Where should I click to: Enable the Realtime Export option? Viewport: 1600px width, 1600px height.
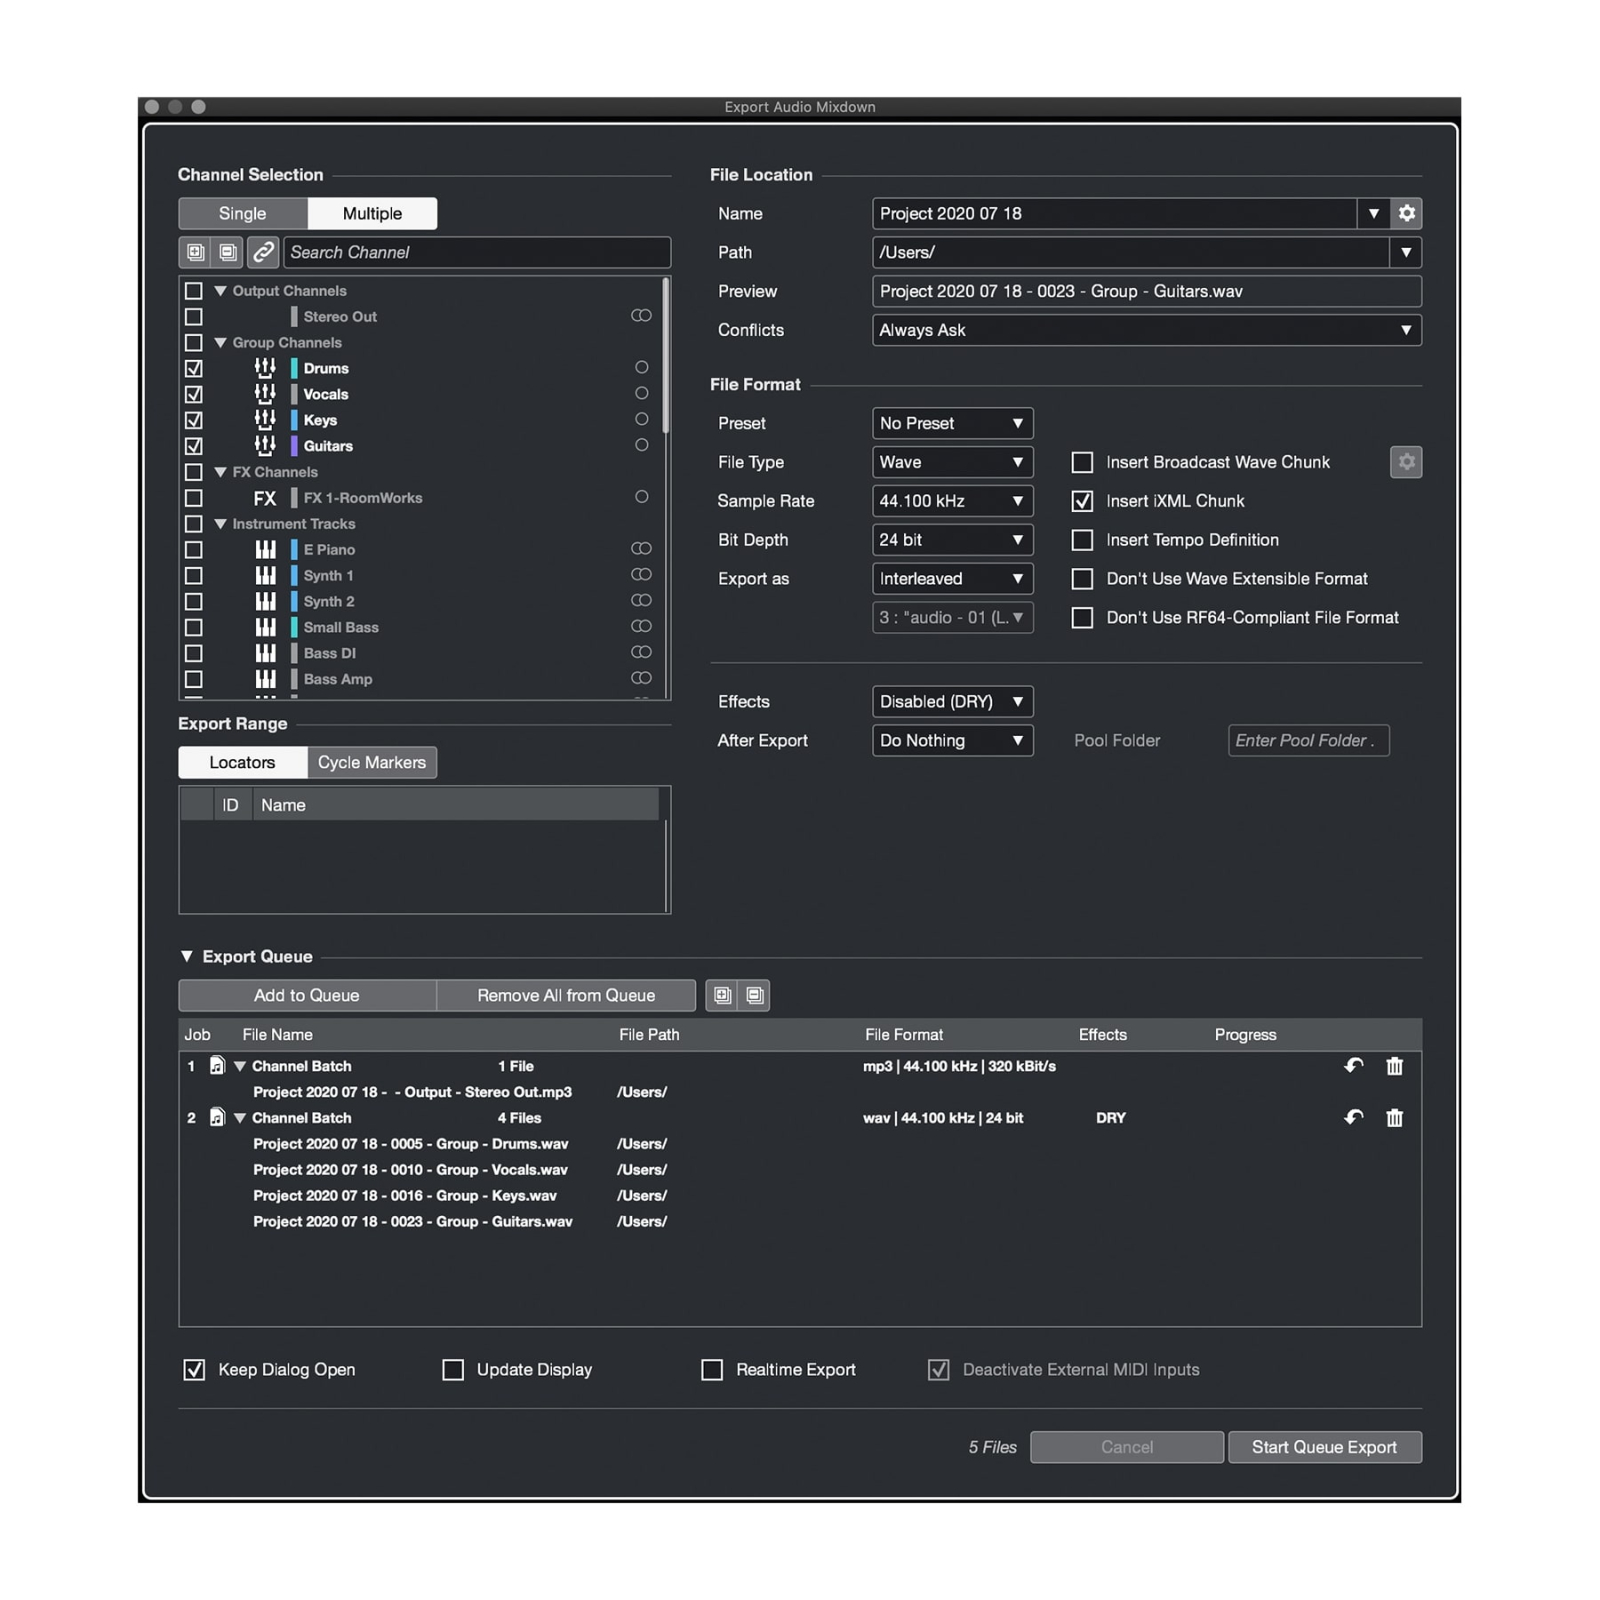(x=712, y=1370)
